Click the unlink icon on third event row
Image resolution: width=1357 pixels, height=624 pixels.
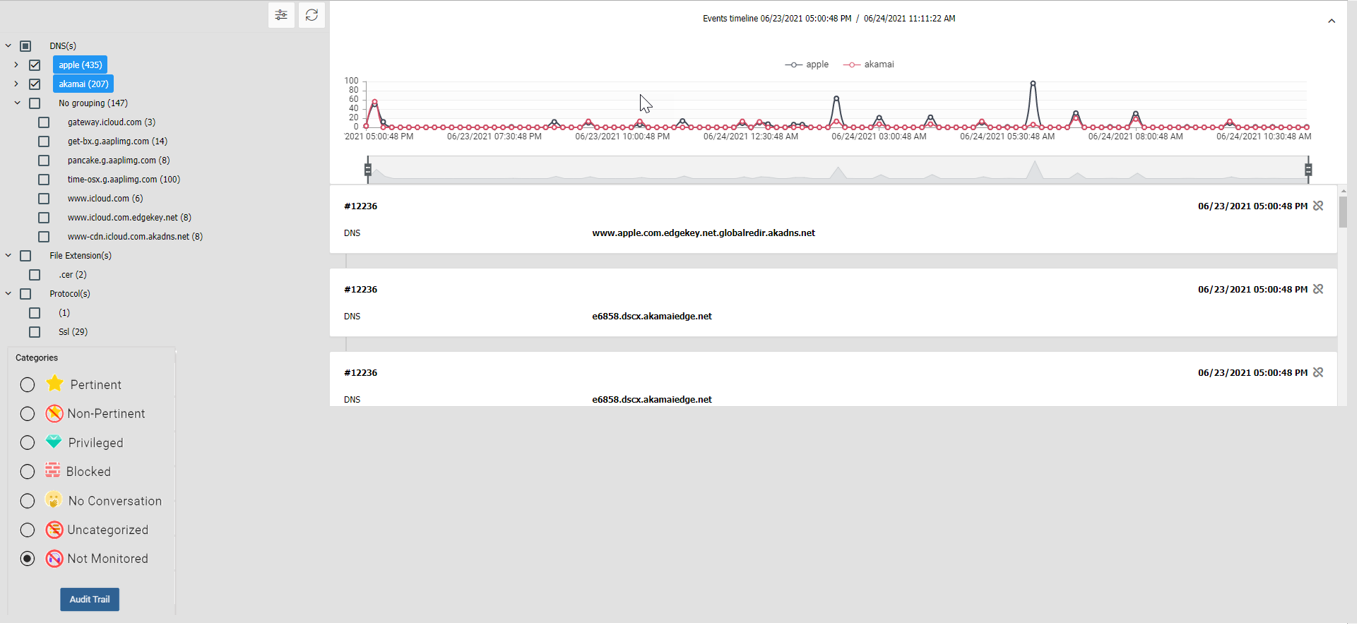[x=1318, y=372]
